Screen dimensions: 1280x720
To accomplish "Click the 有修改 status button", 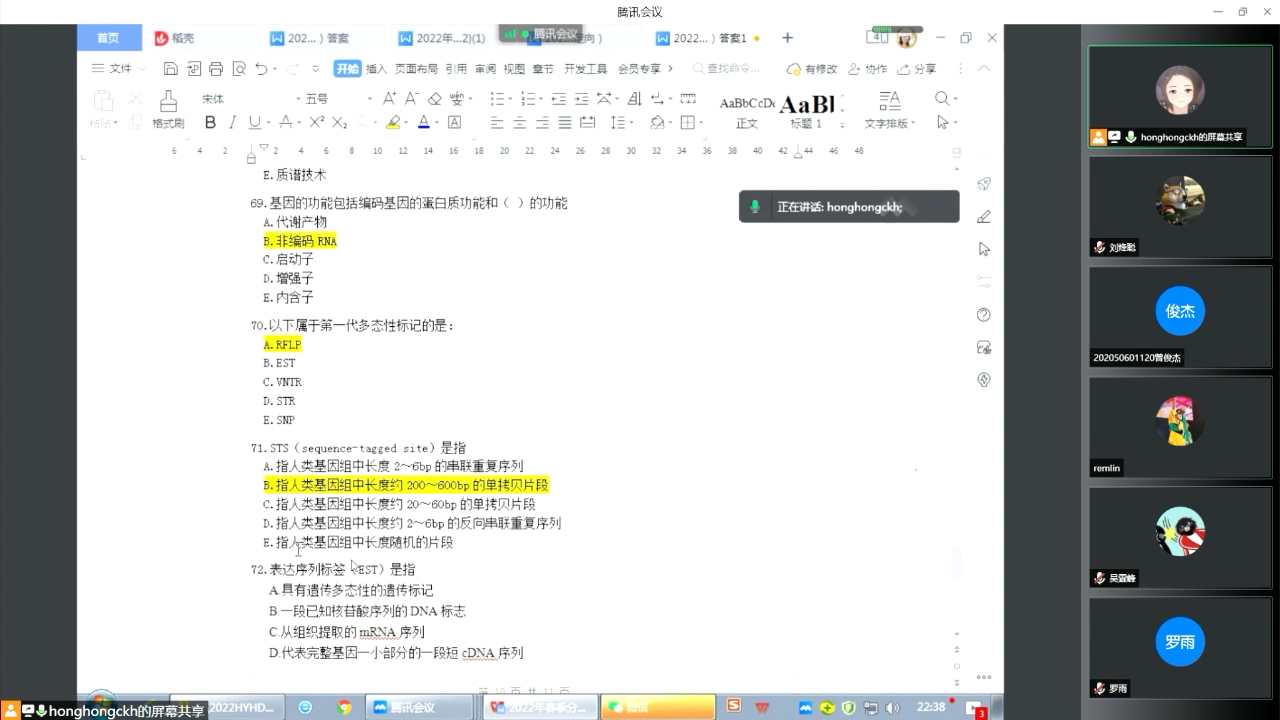I will click(x=812, y=69).
